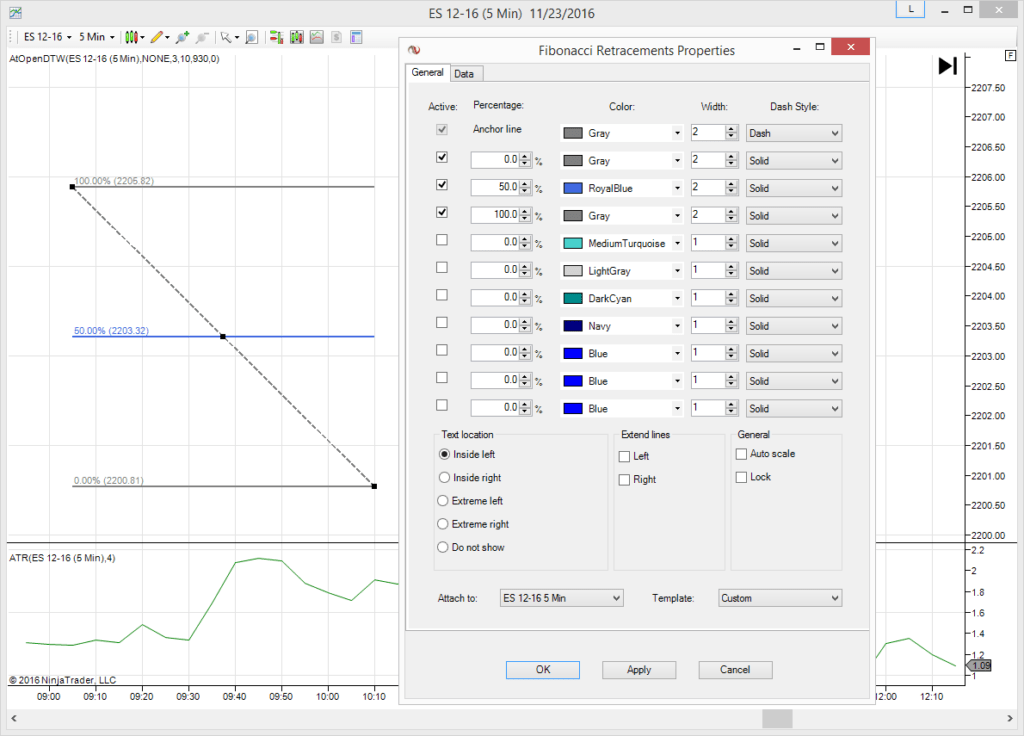Enable the Navy level checkbox

tap(442, 323)
